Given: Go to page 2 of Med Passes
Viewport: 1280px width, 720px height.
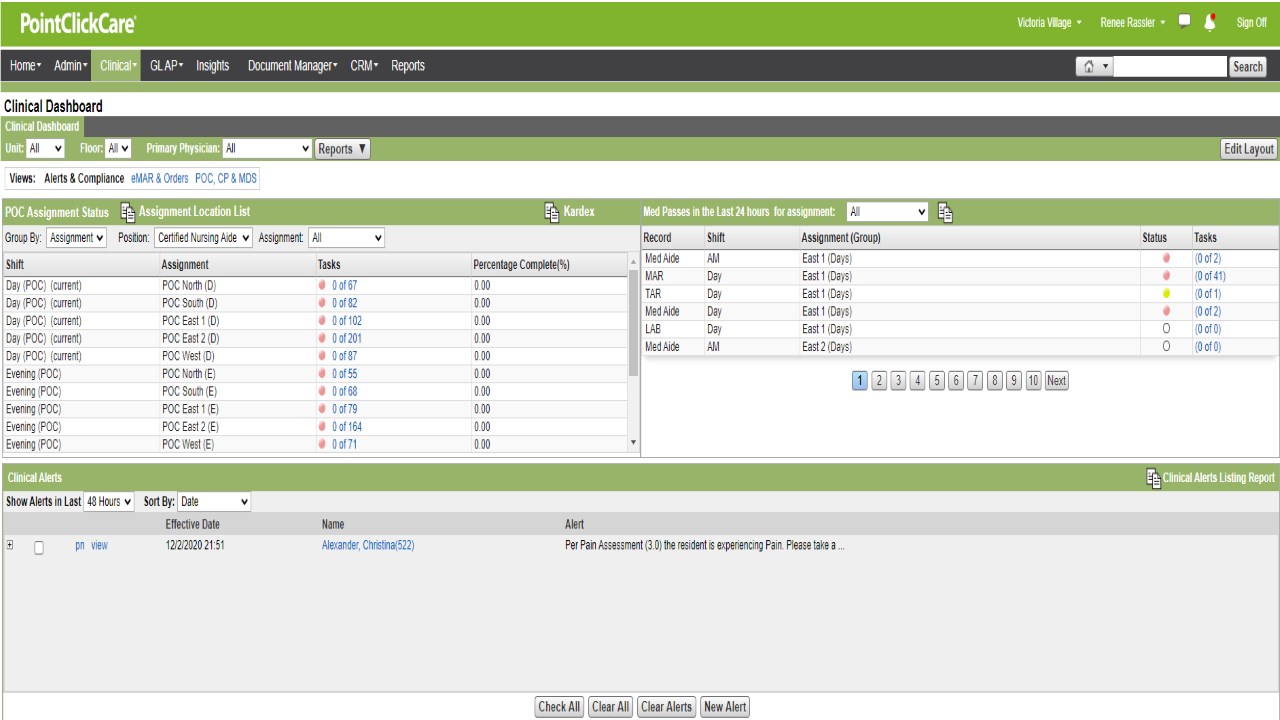Looking at the screenshot, I should 879,380.
